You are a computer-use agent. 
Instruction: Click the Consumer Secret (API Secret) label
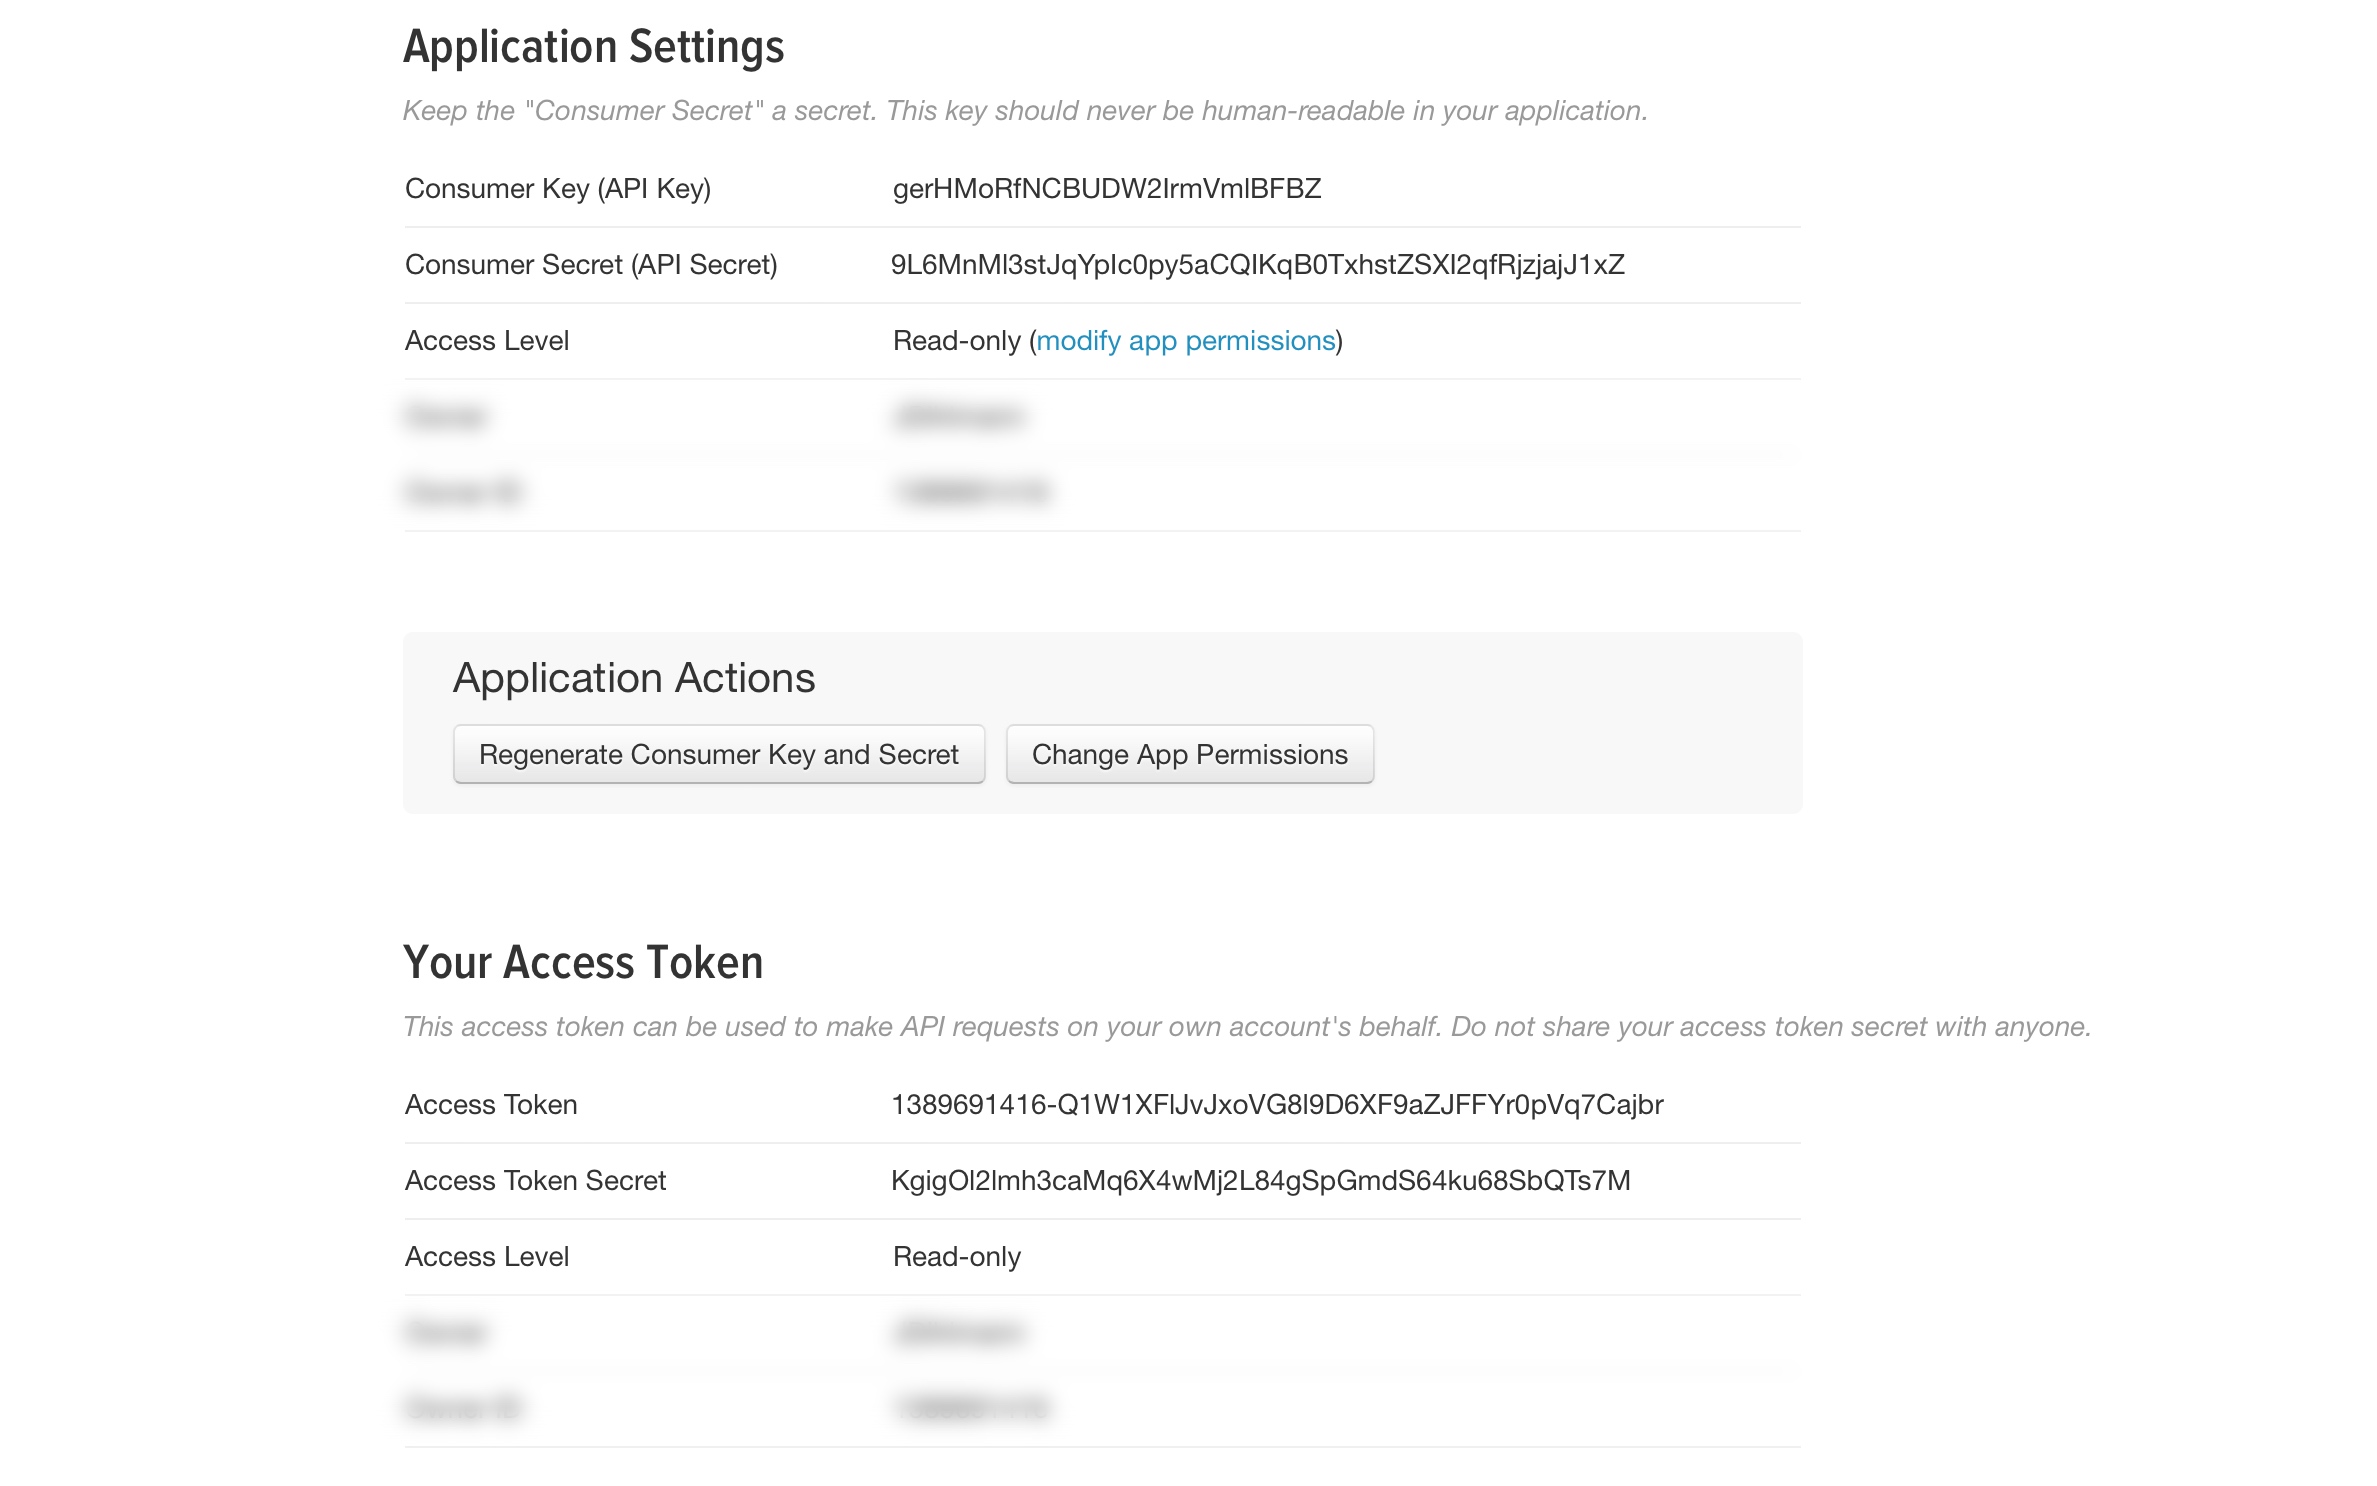(x=590, y=265)
